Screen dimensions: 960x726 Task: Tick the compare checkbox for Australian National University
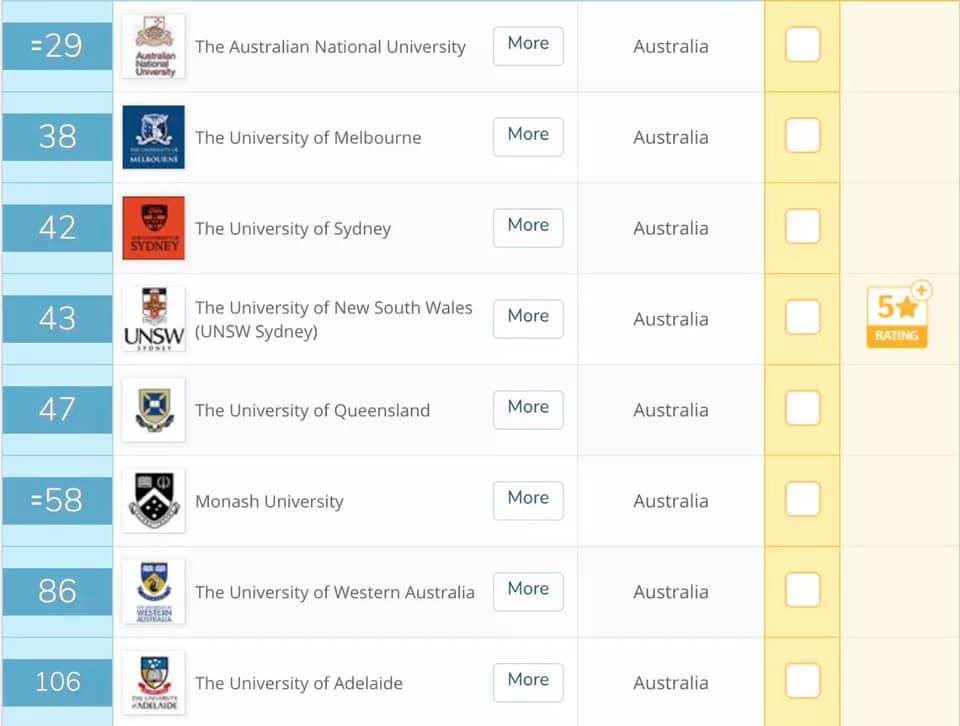803,45
